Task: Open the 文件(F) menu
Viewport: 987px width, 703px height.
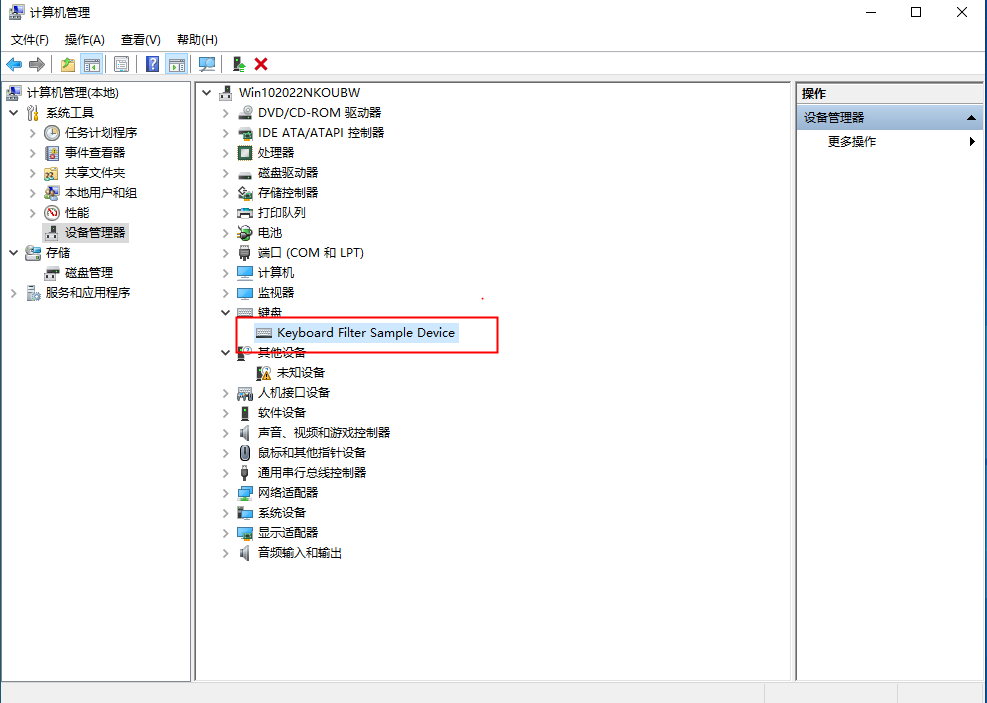Action: tap(30, 40)
